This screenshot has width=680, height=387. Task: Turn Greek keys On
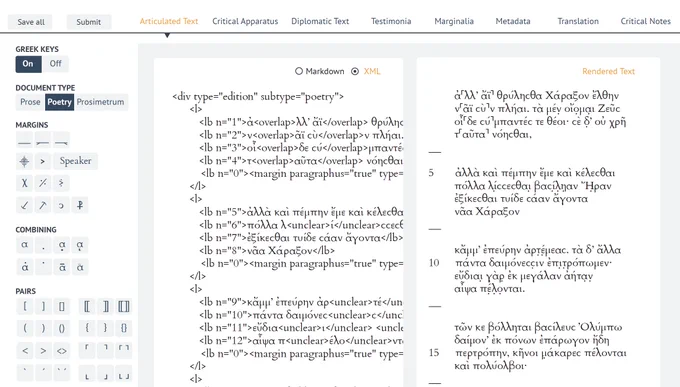coord(28,64)
